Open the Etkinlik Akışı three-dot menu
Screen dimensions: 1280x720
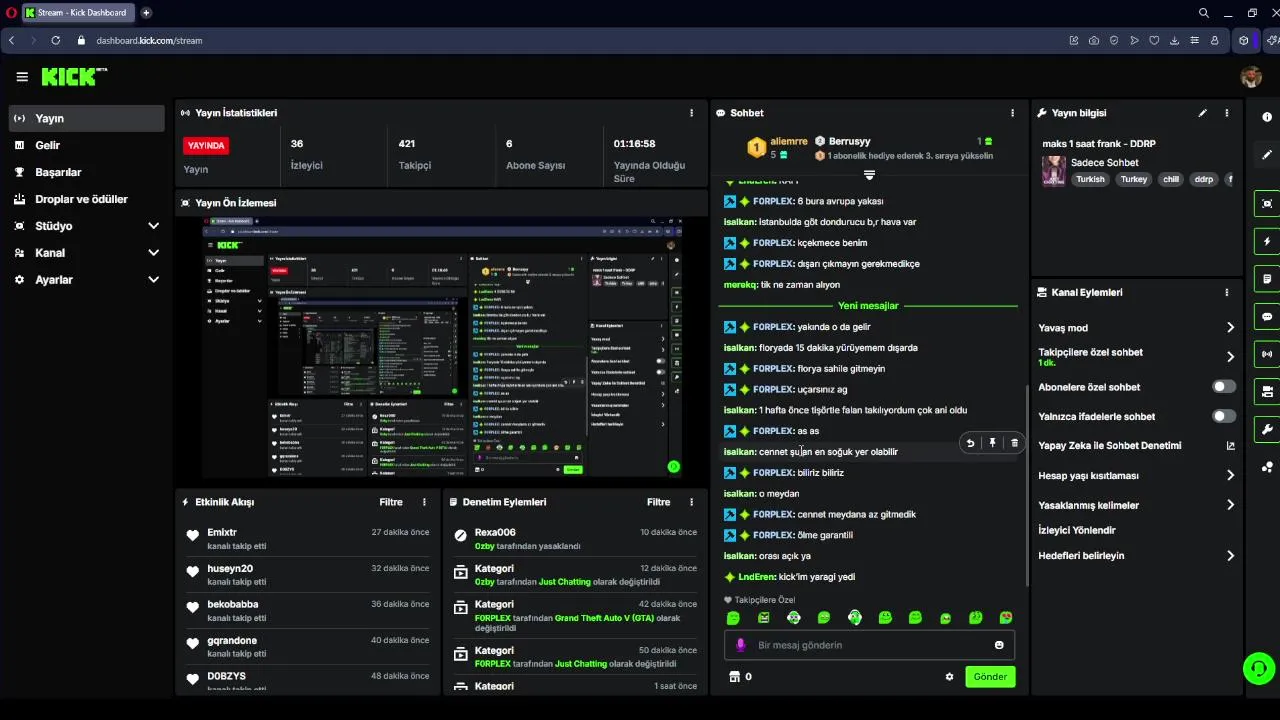coord(424,502)
